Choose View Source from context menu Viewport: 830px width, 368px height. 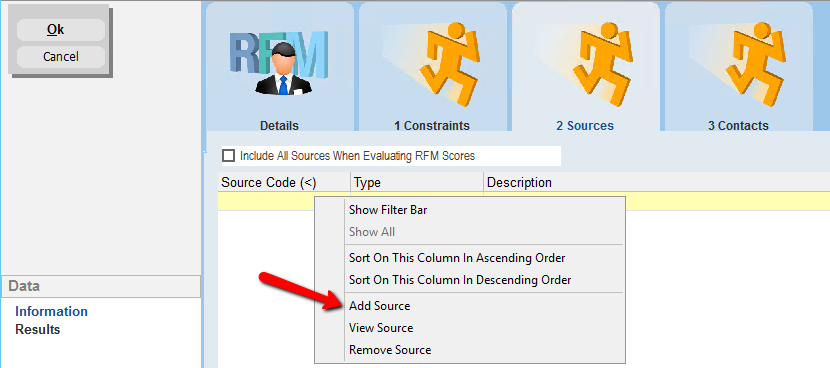[470, 328]
